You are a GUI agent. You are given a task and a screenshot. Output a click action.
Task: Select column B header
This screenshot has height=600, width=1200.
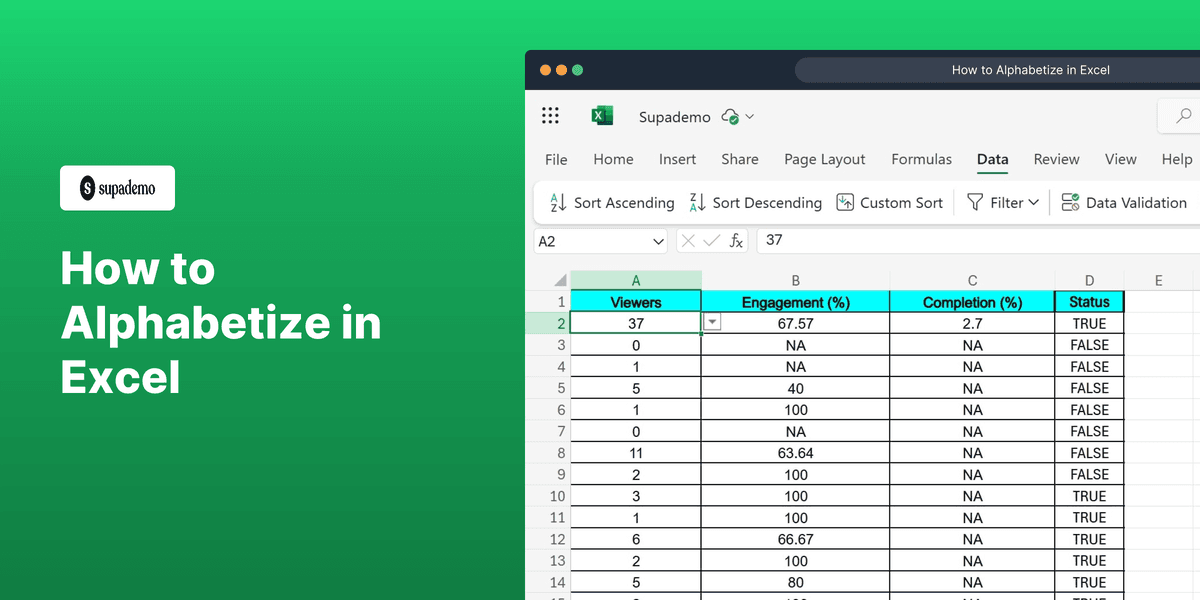tap(795, 280)
